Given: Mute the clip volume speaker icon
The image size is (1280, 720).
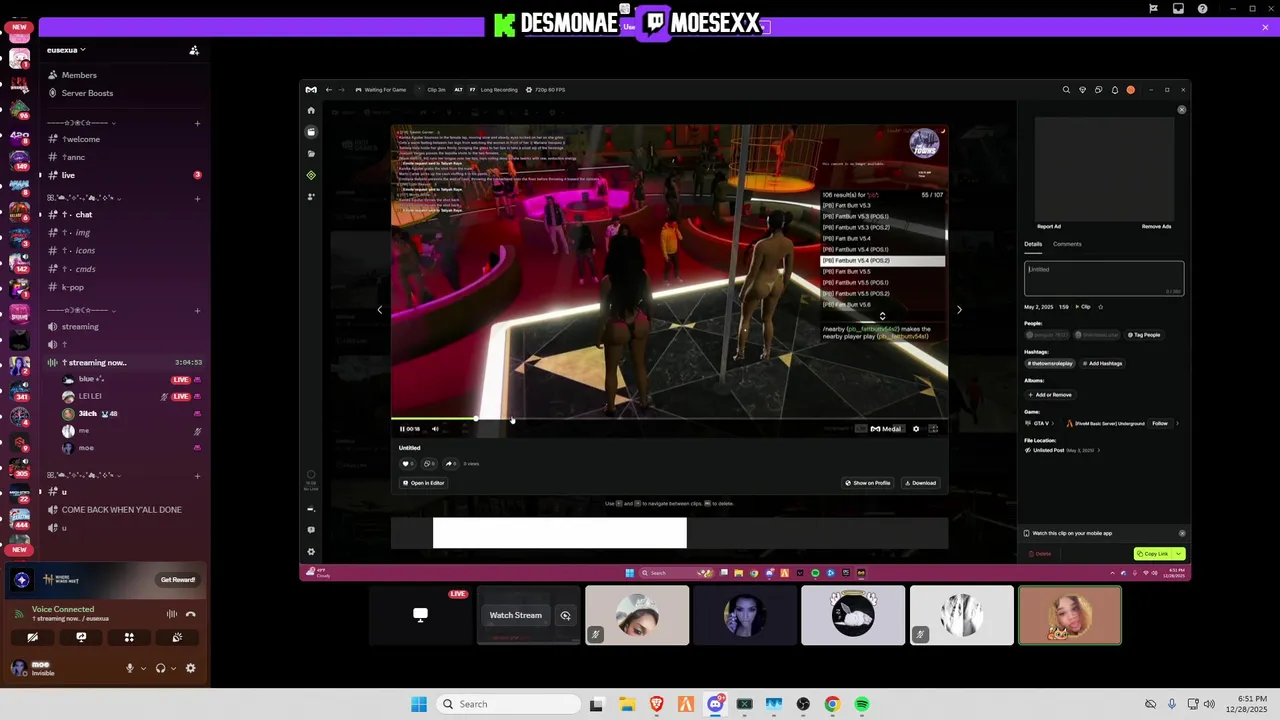Looking at the screenshot, I should pyautogui.click(x=435, y=429).
